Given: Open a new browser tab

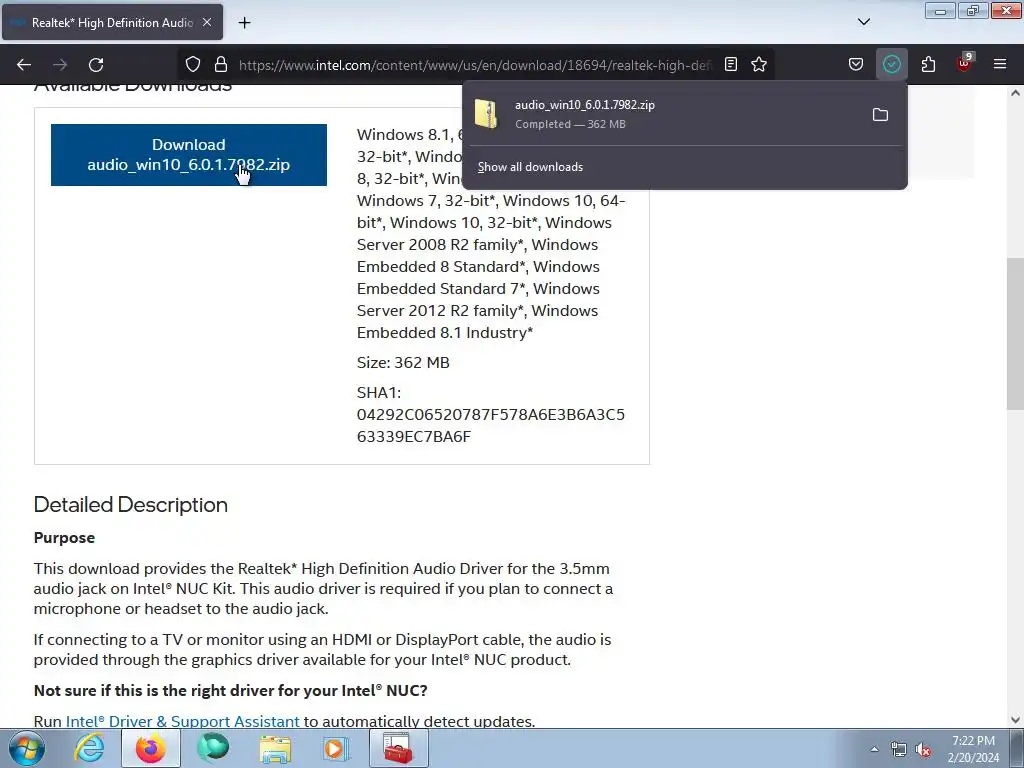Looking at the screenshot, I should click(x=244, y=22).
